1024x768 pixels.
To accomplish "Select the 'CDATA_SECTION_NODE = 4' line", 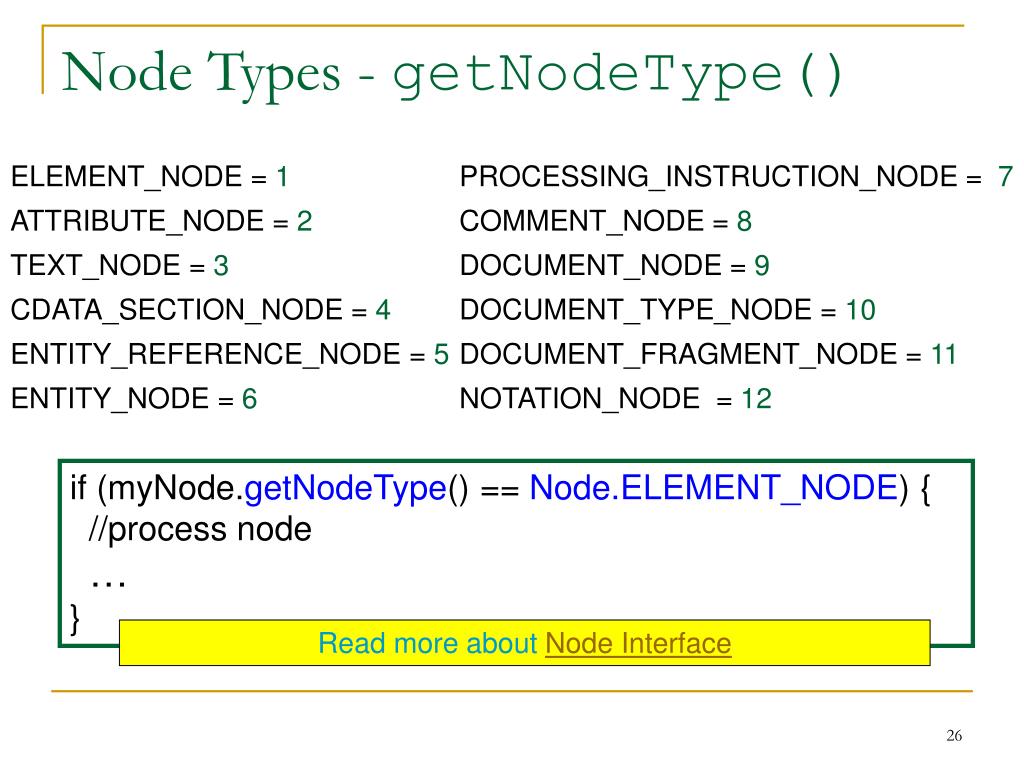I will coord(200,310).
